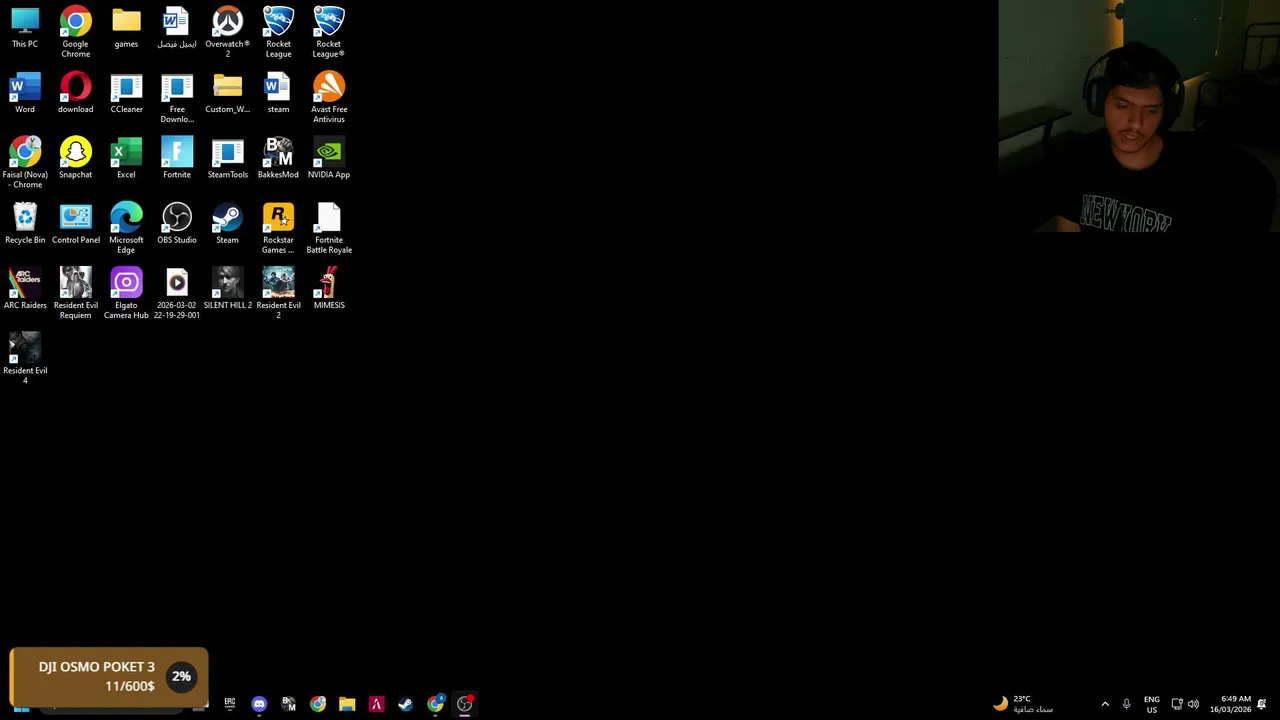Screen dimensions: 1280x720
Task: Open the Overwatch 2 desktop shortcut
Action: [x=227, y=32]
